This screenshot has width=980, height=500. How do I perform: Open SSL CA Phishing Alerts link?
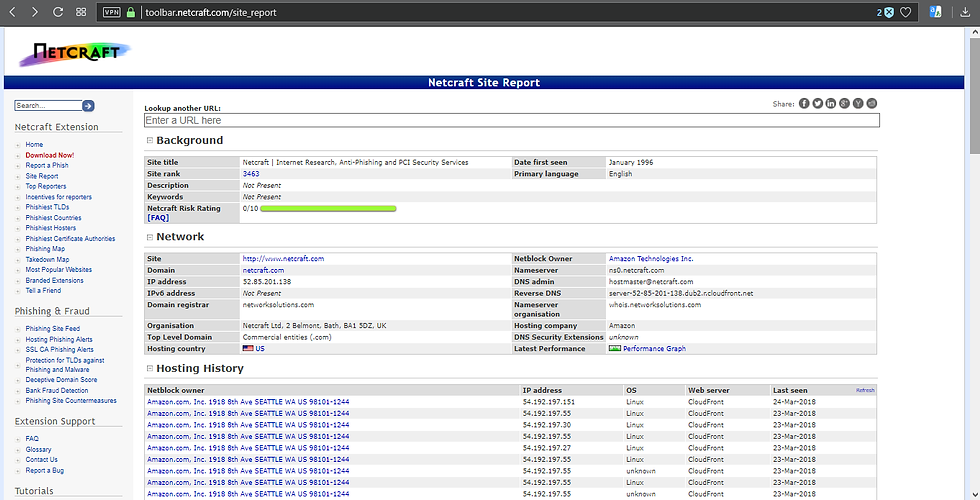point(59,349)
